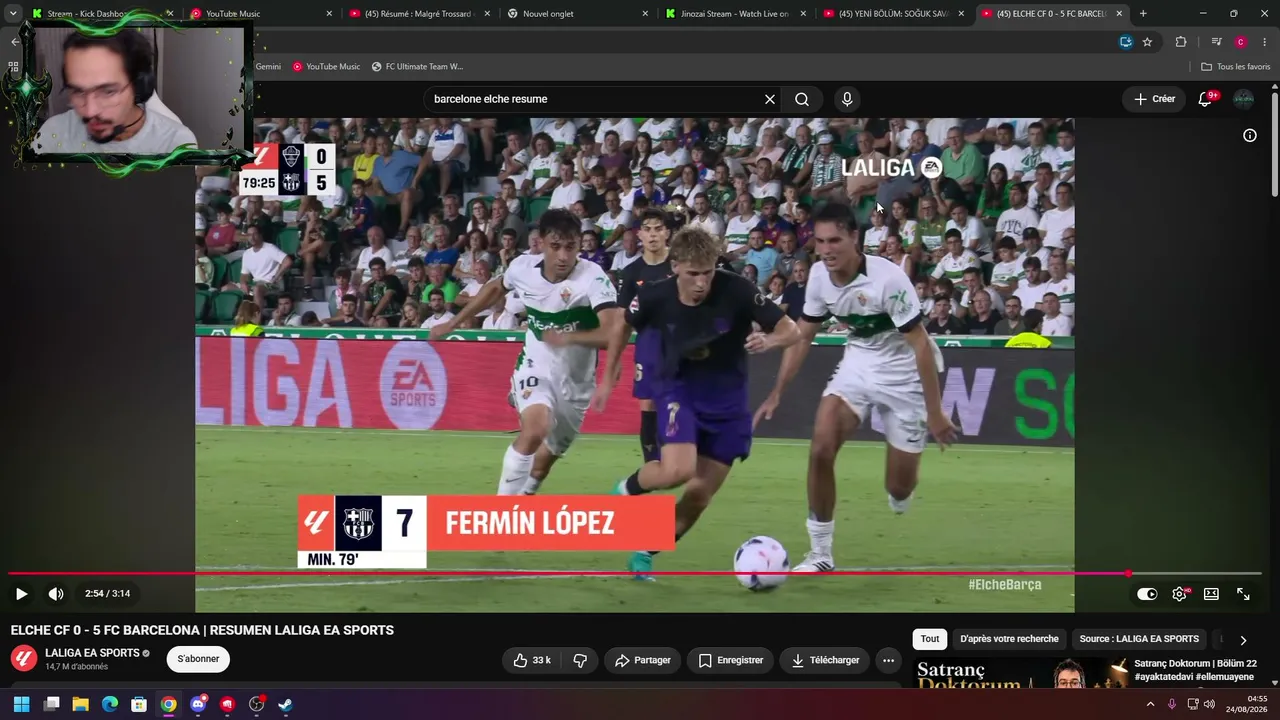Focus the YouTube search box
The height and width of the screenshot is (720, 1280).
pos(594,99)
